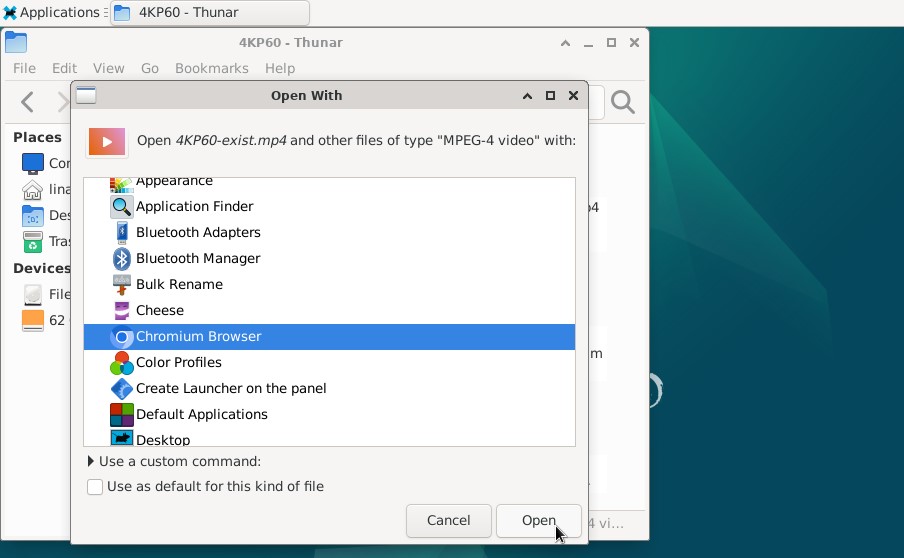Expand Use a custom command section
Screen dimensions: 904x558
point(91,462)
